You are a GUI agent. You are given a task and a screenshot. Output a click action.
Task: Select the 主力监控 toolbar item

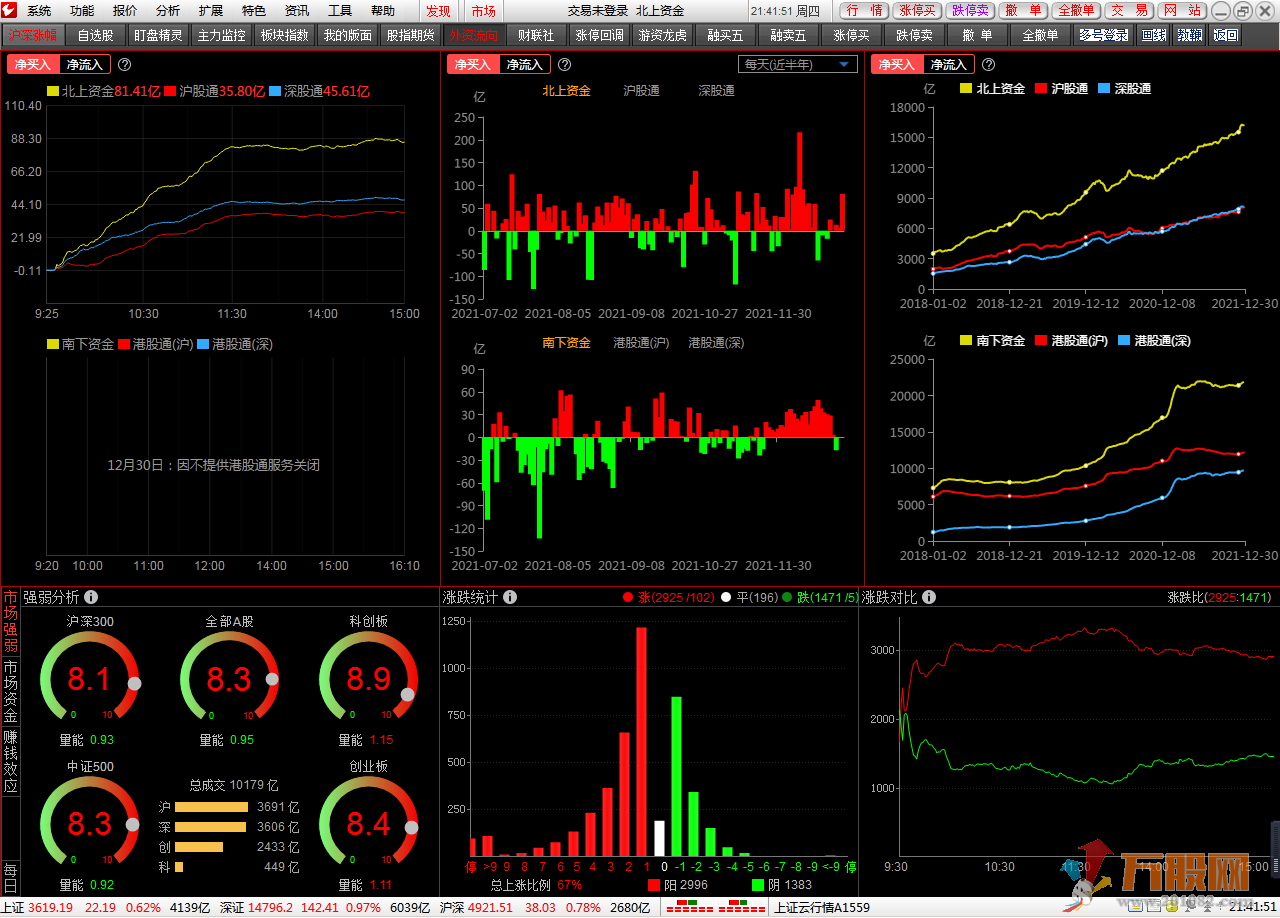point(221,35)
